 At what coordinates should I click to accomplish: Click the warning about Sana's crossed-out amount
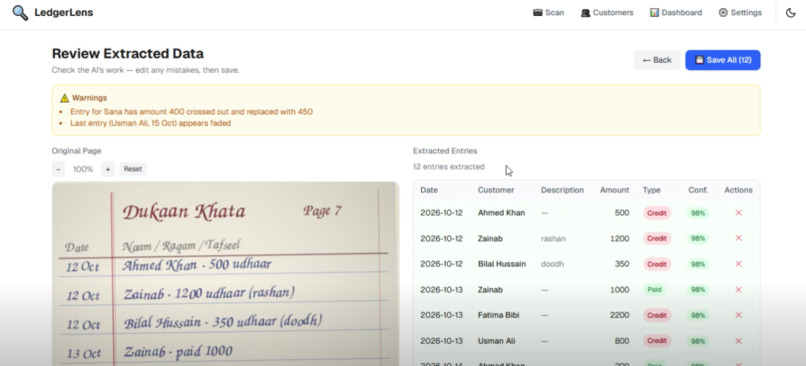coord(192,112)
